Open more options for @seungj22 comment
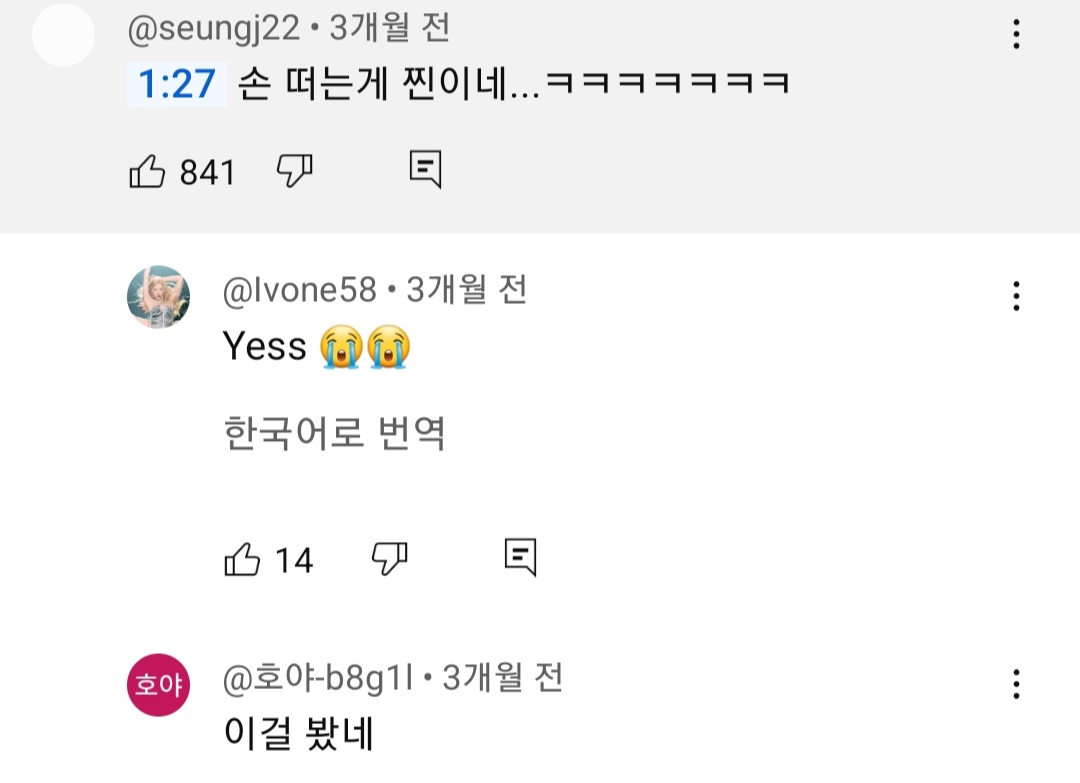 pos(1016,36)
